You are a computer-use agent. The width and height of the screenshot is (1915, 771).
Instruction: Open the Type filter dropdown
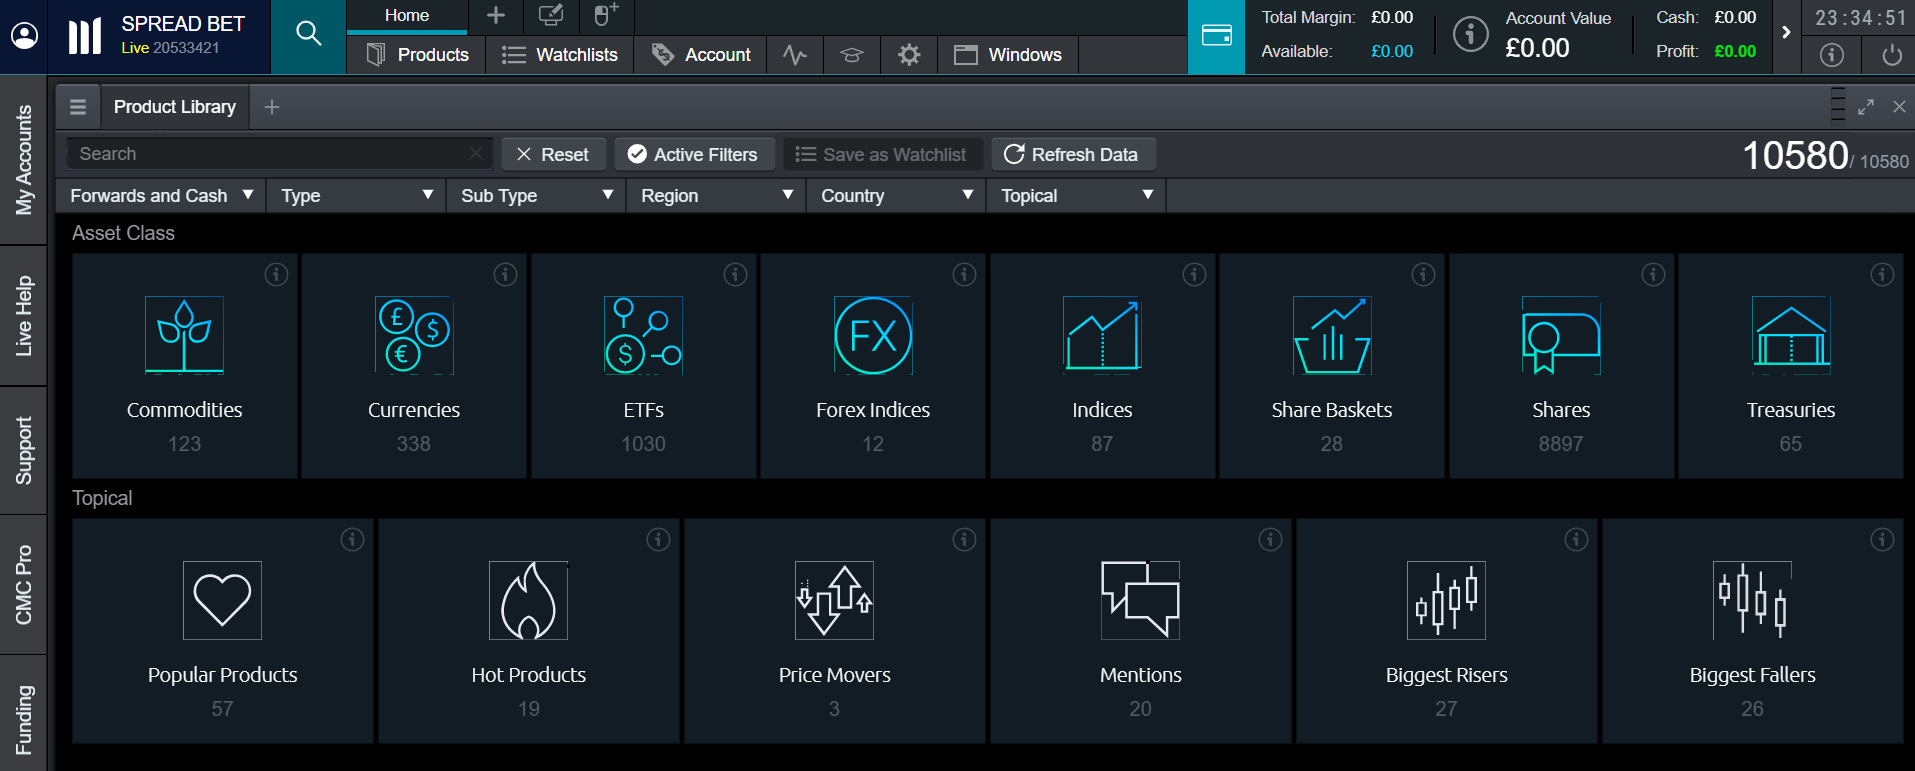357,196
